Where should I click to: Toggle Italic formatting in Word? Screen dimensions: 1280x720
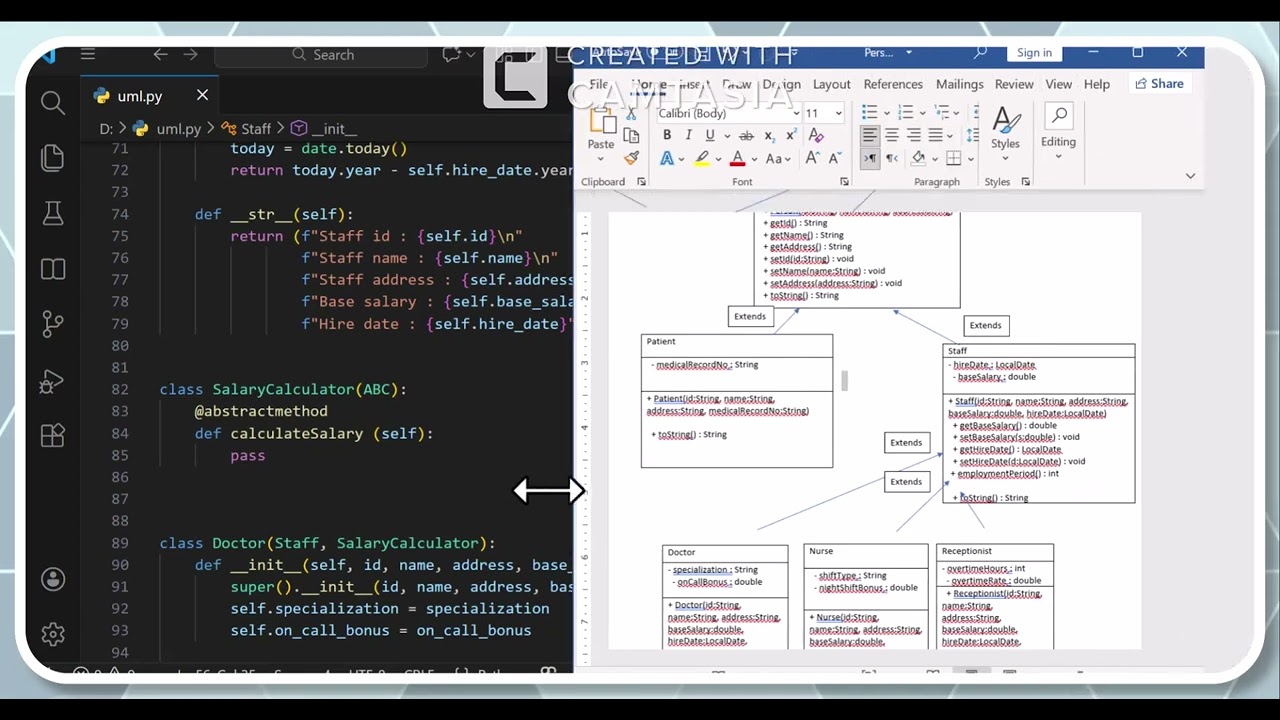688,136
